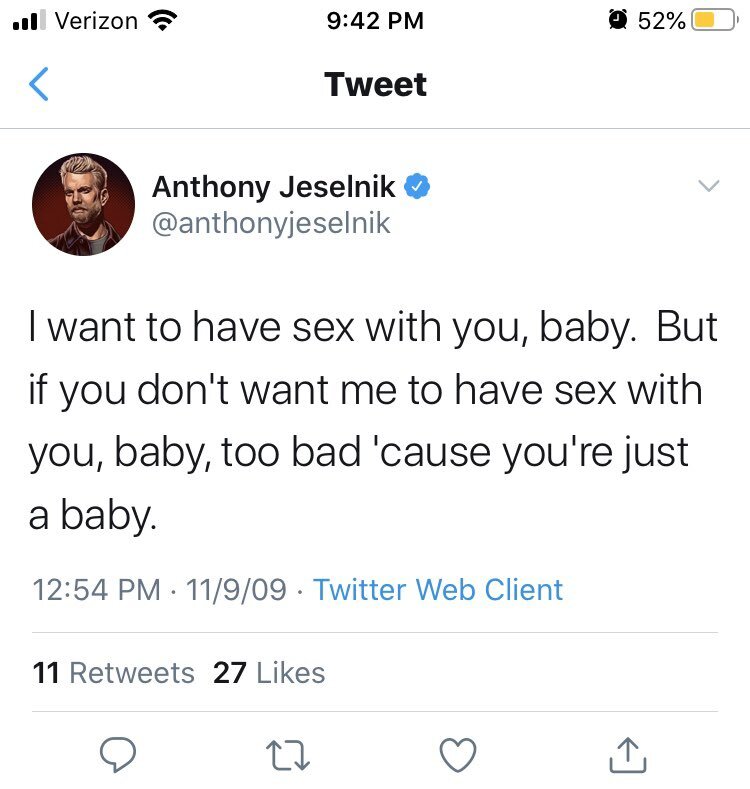View the 11 Retweets list
This screenshot has height=789, width=750.
[113, 673]
